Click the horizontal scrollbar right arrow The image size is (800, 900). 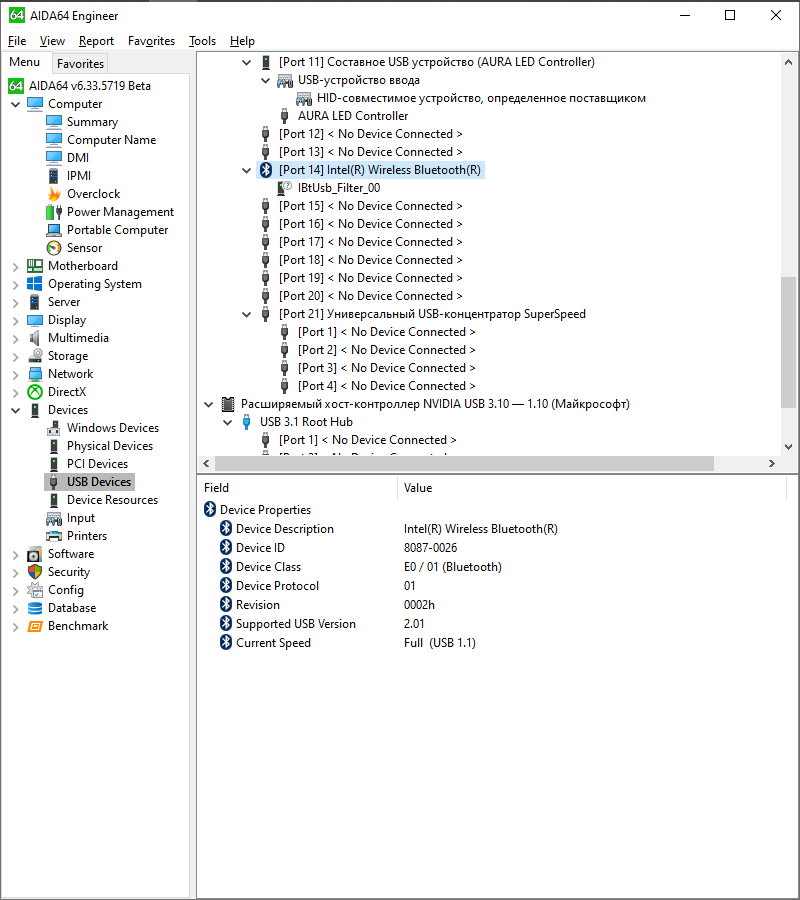coord(772,463)
